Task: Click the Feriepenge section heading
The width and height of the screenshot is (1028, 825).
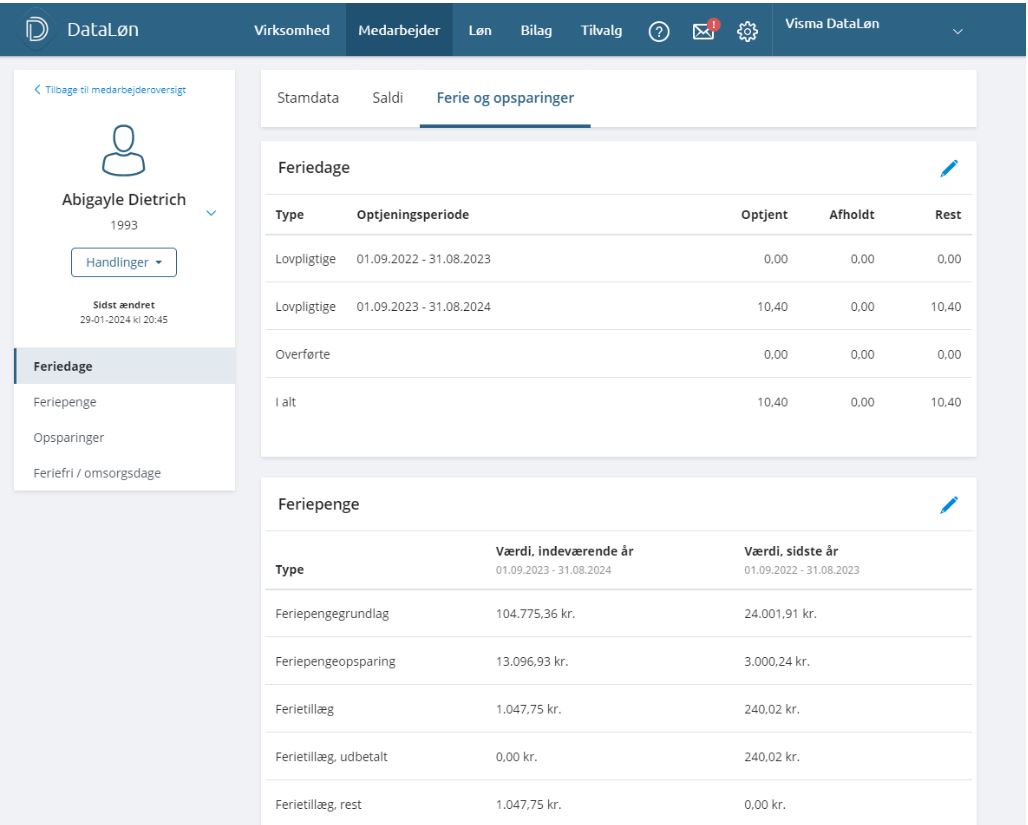Action: pyautogui.click(x=319, y=504)
